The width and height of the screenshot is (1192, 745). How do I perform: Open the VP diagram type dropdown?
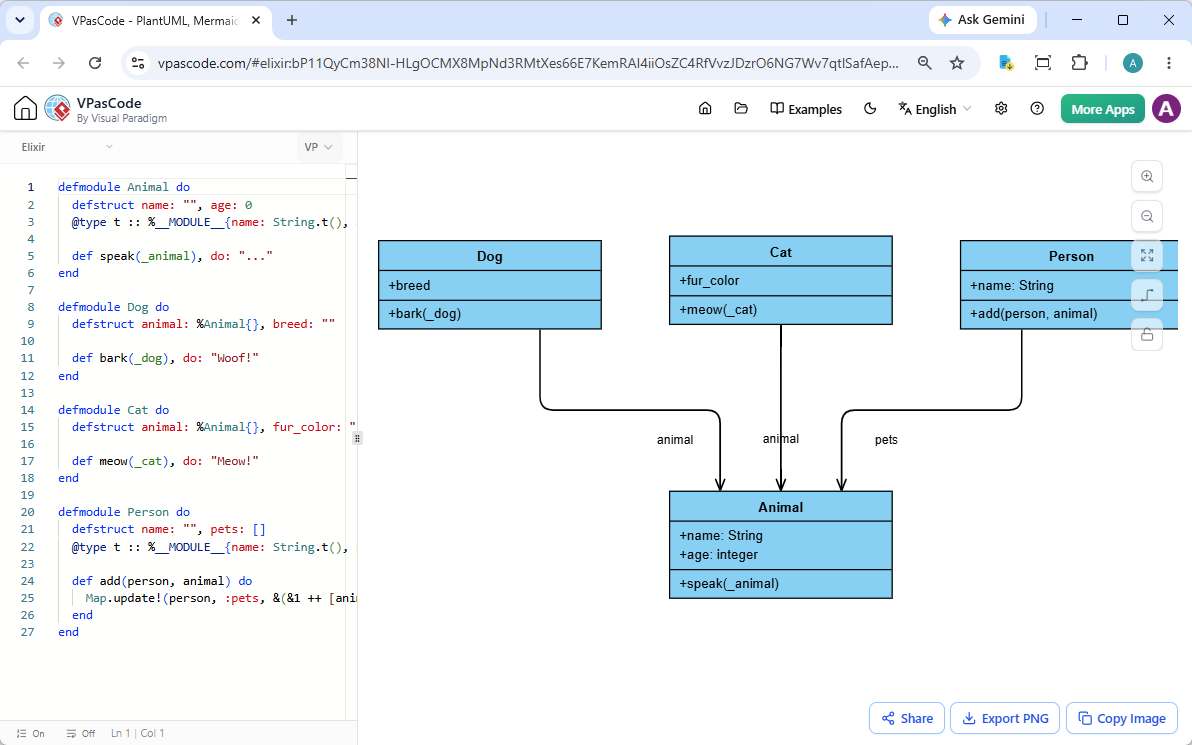[x=319, y=147]
